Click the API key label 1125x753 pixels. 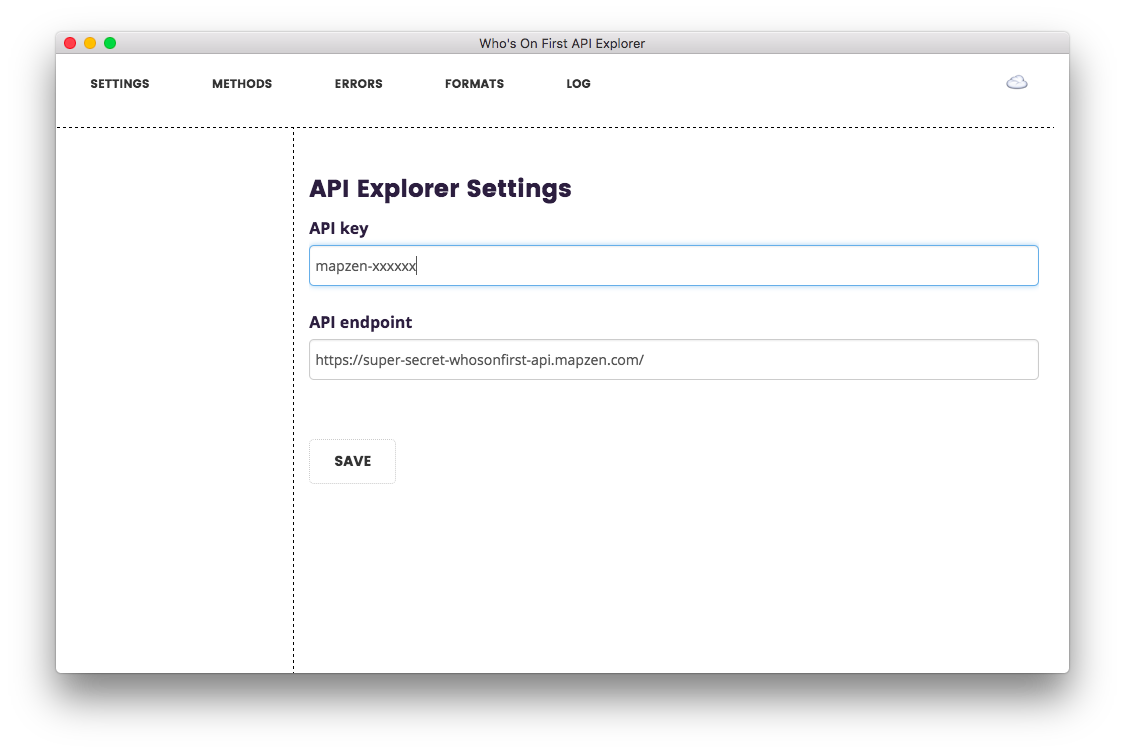coord(339,228)
